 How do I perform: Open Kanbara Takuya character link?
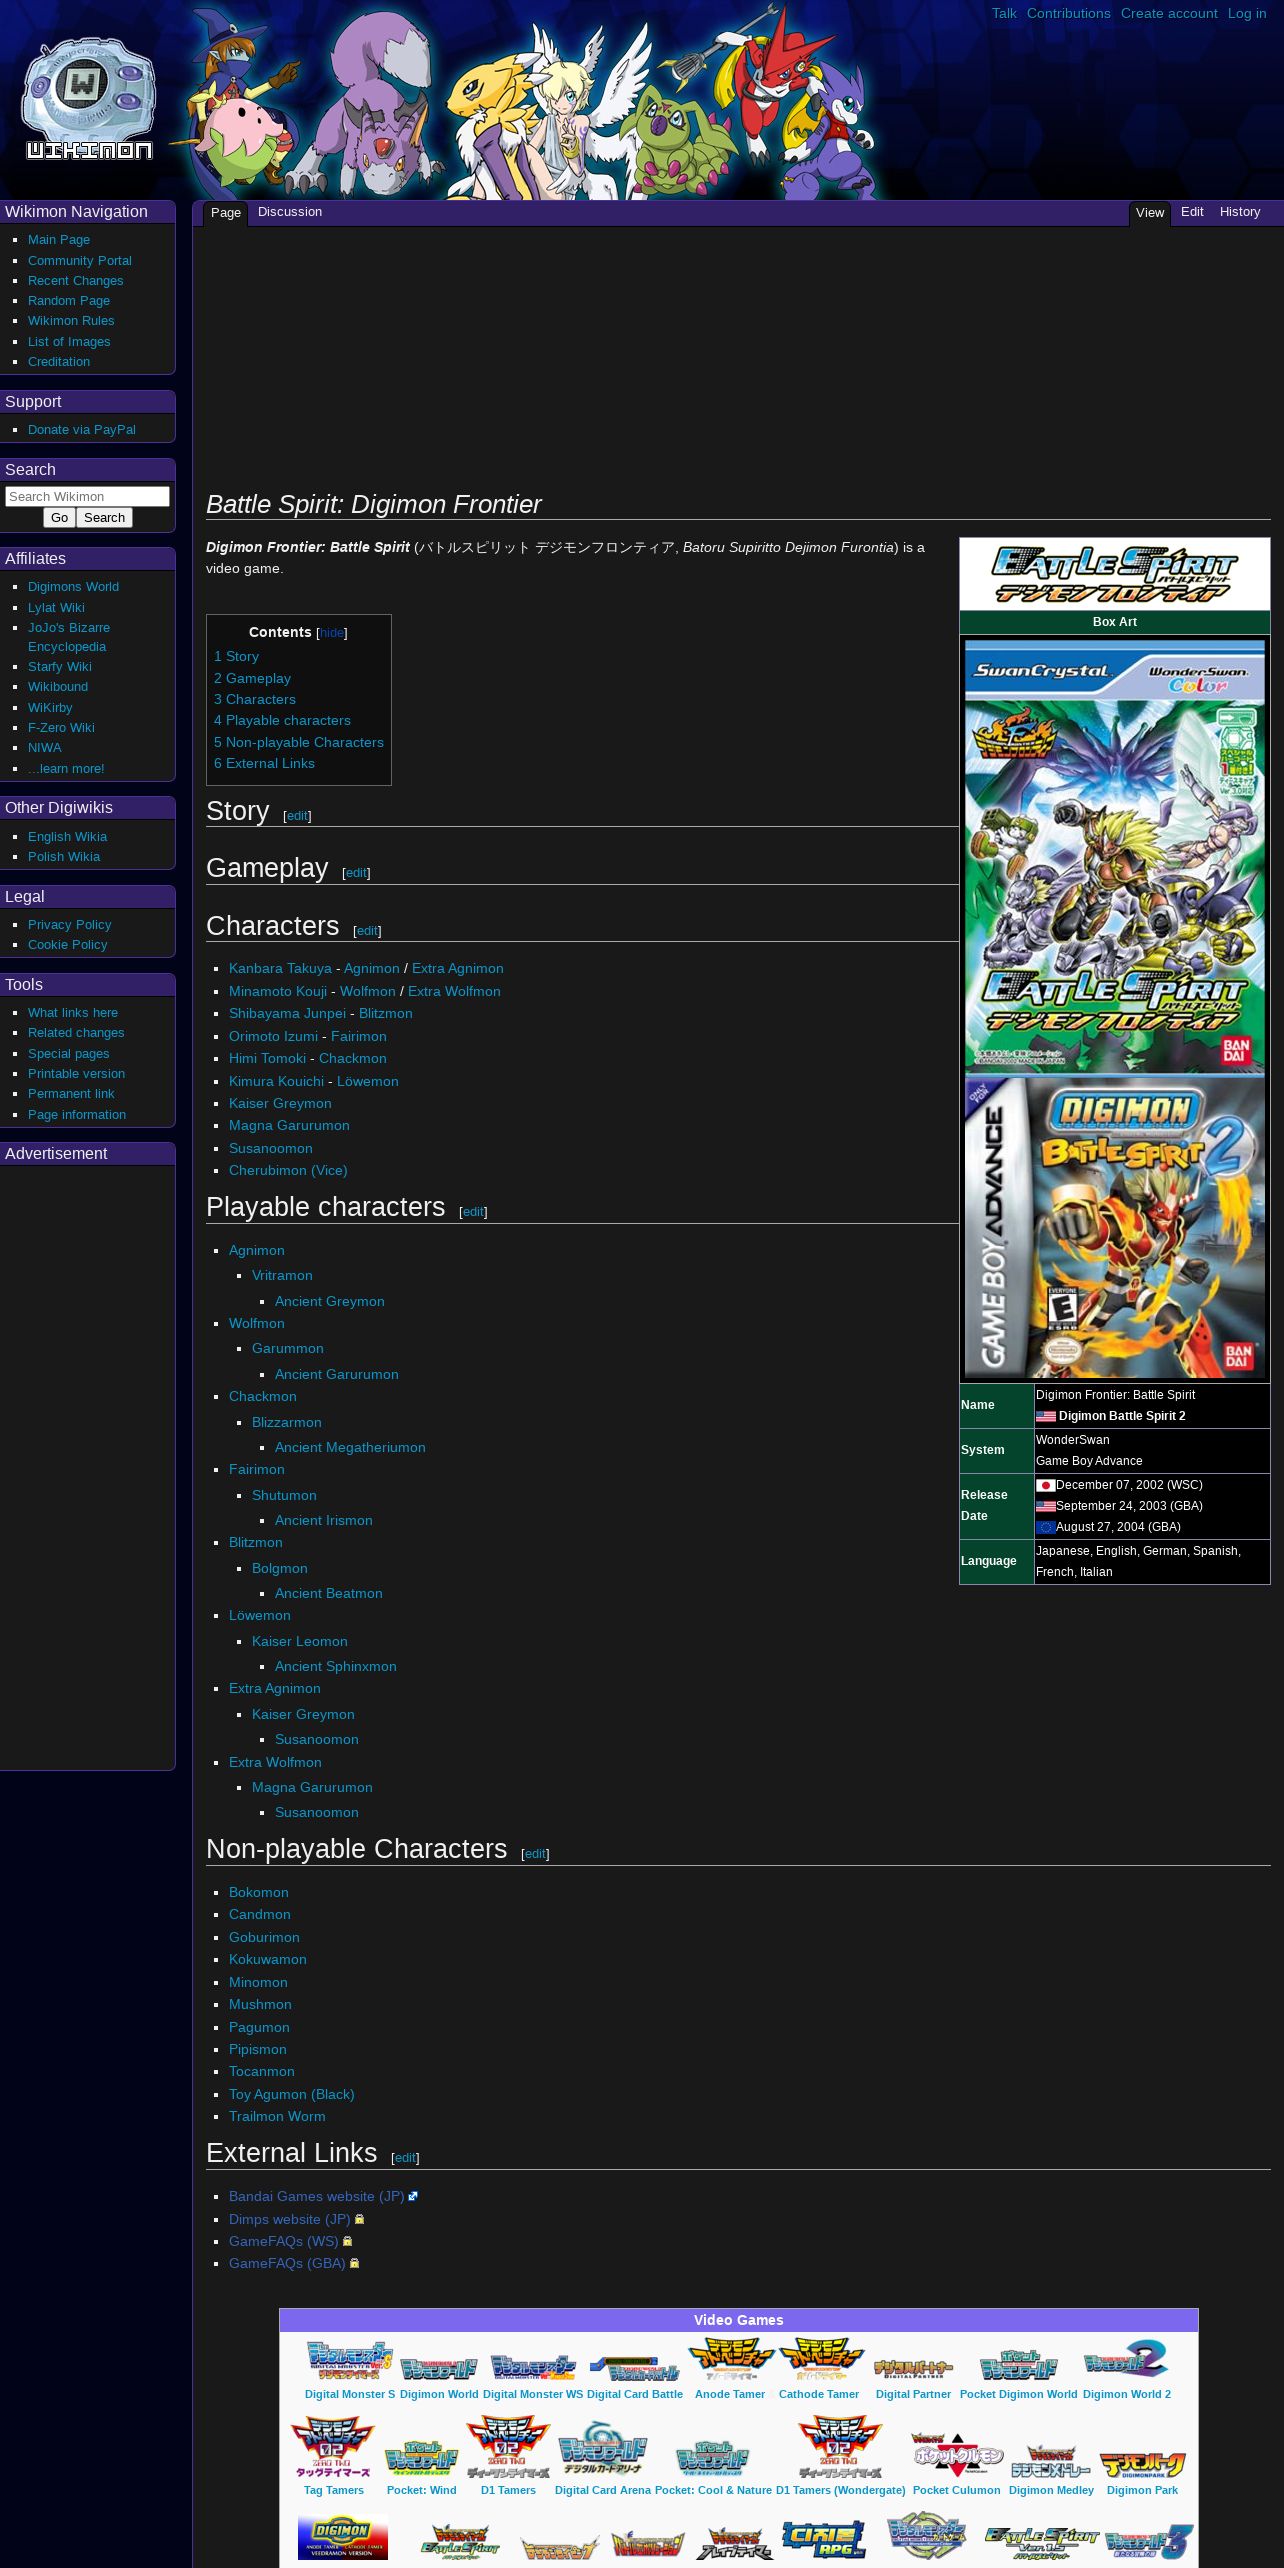[x=280, y=968]
